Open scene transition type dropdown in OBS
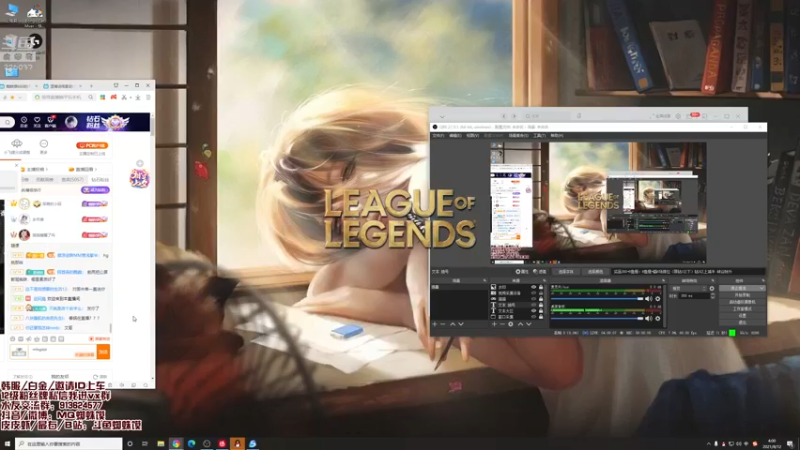 click(689, 288)
